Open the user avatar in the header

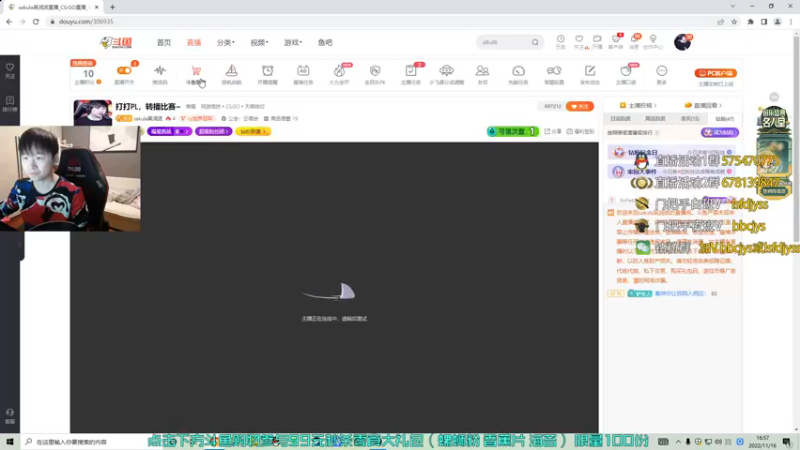682,42
